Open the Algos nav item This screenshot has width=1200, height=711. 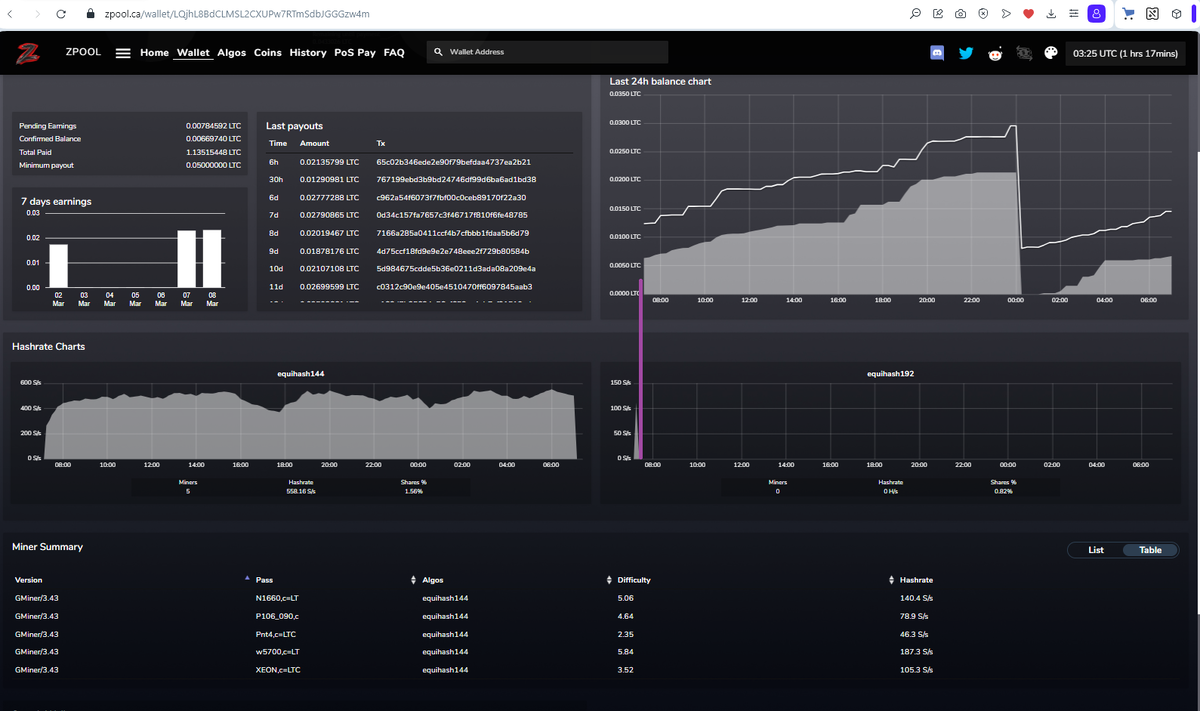(x=232, y=52)
